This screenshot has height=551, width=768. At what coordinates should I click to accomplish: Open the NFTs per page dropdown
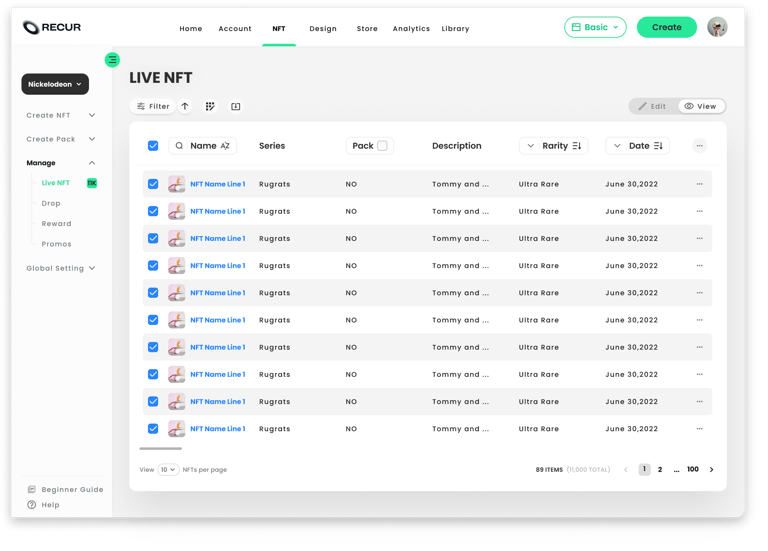pyautogui.click(x=168, y=469)
